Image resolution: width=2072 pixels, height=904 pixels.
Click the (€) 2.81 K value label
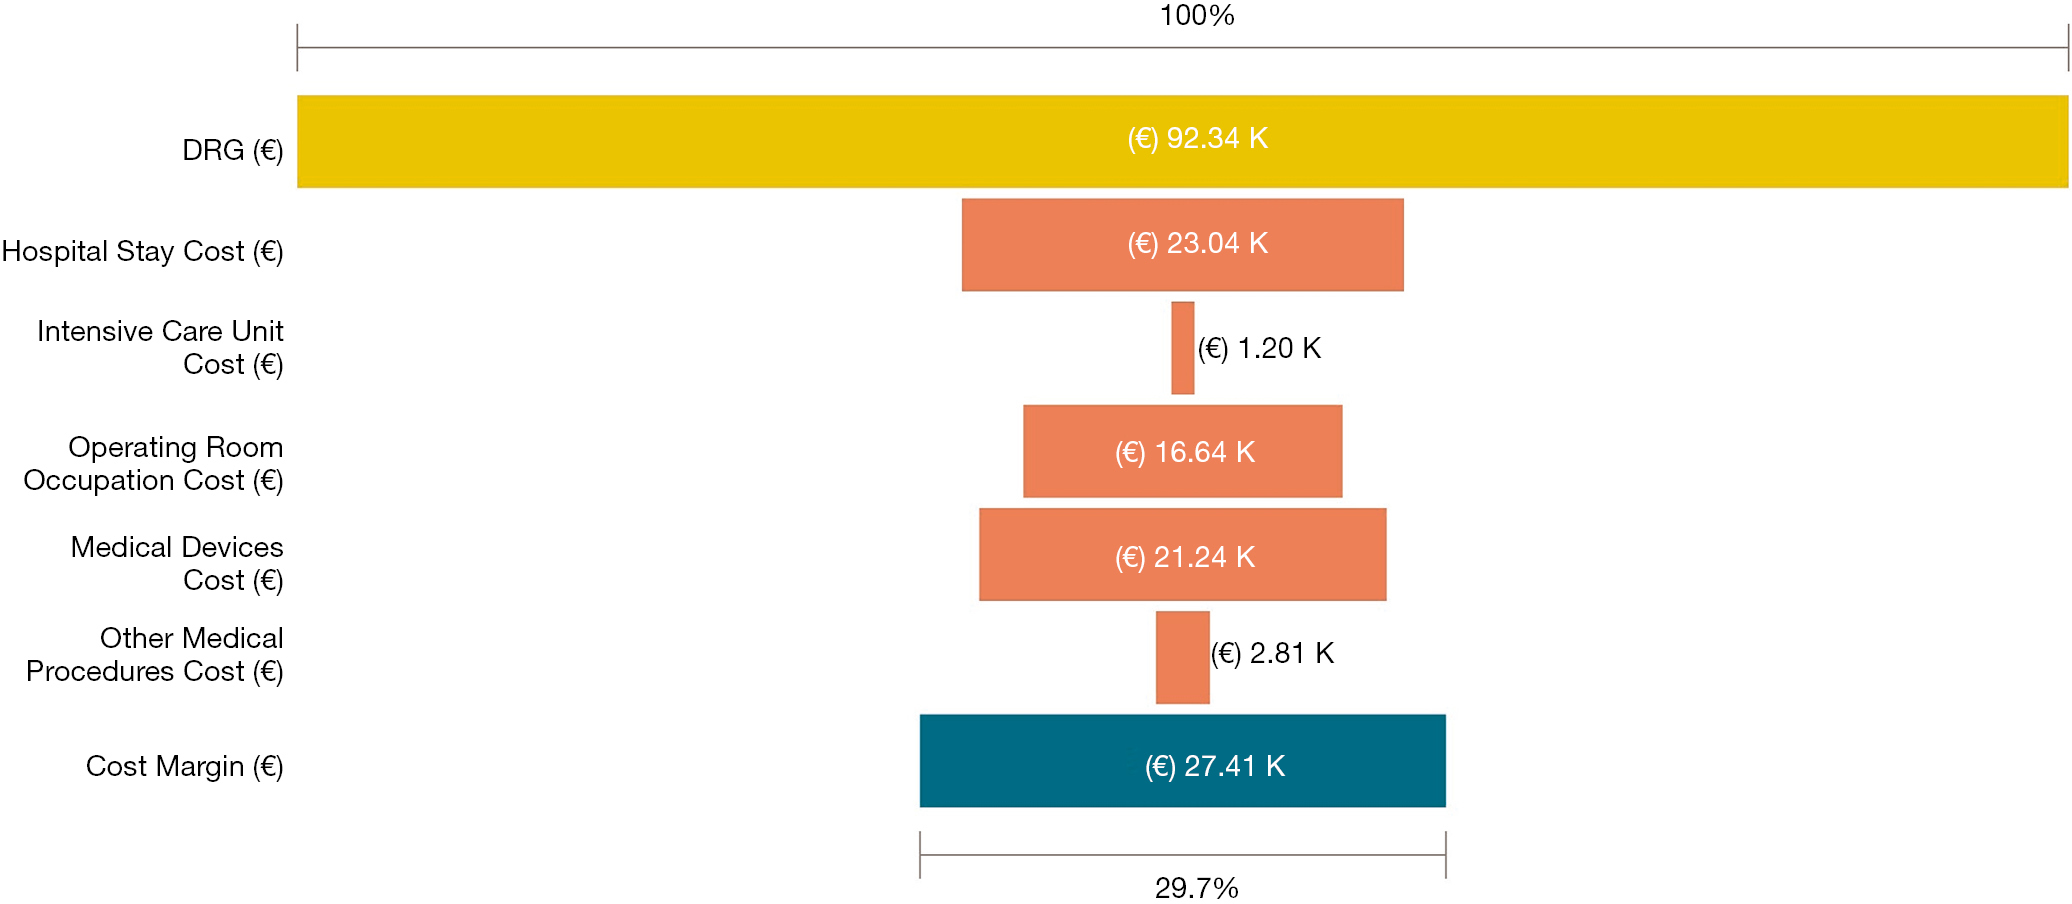(x=1273, y=653)
